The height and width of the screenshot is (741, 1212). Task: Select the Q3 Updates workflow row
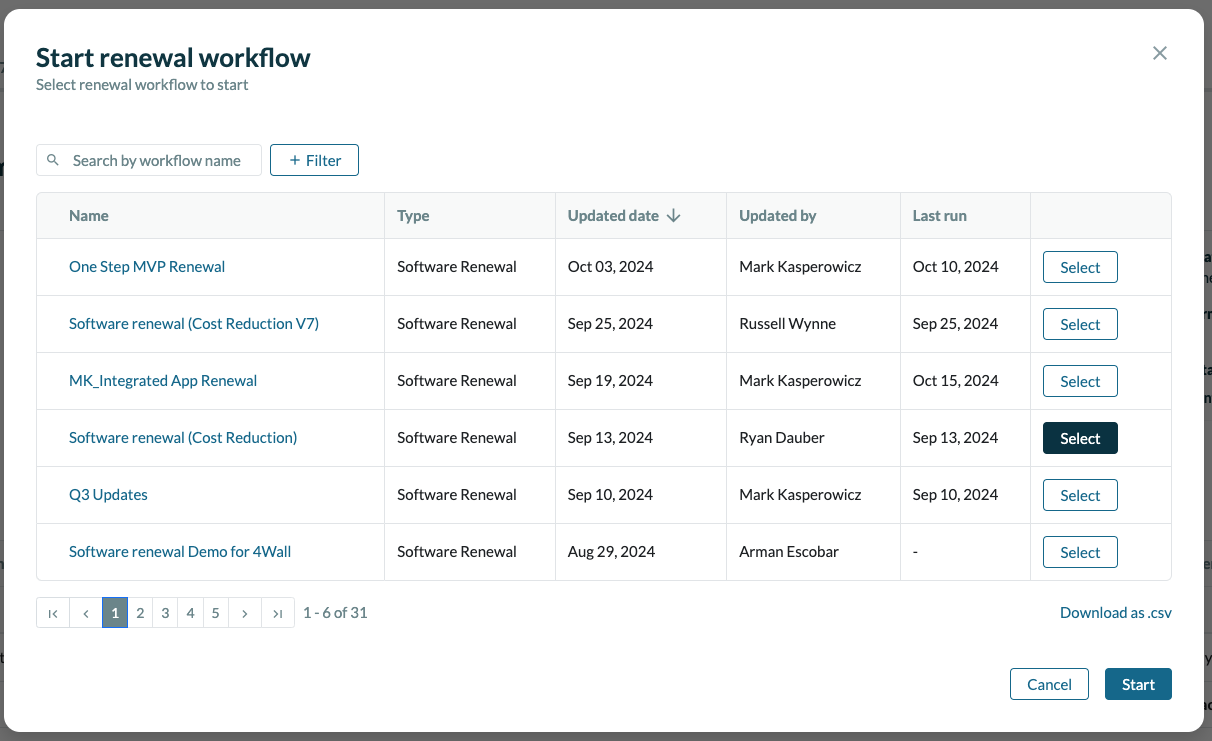[x=1080, y=496]
